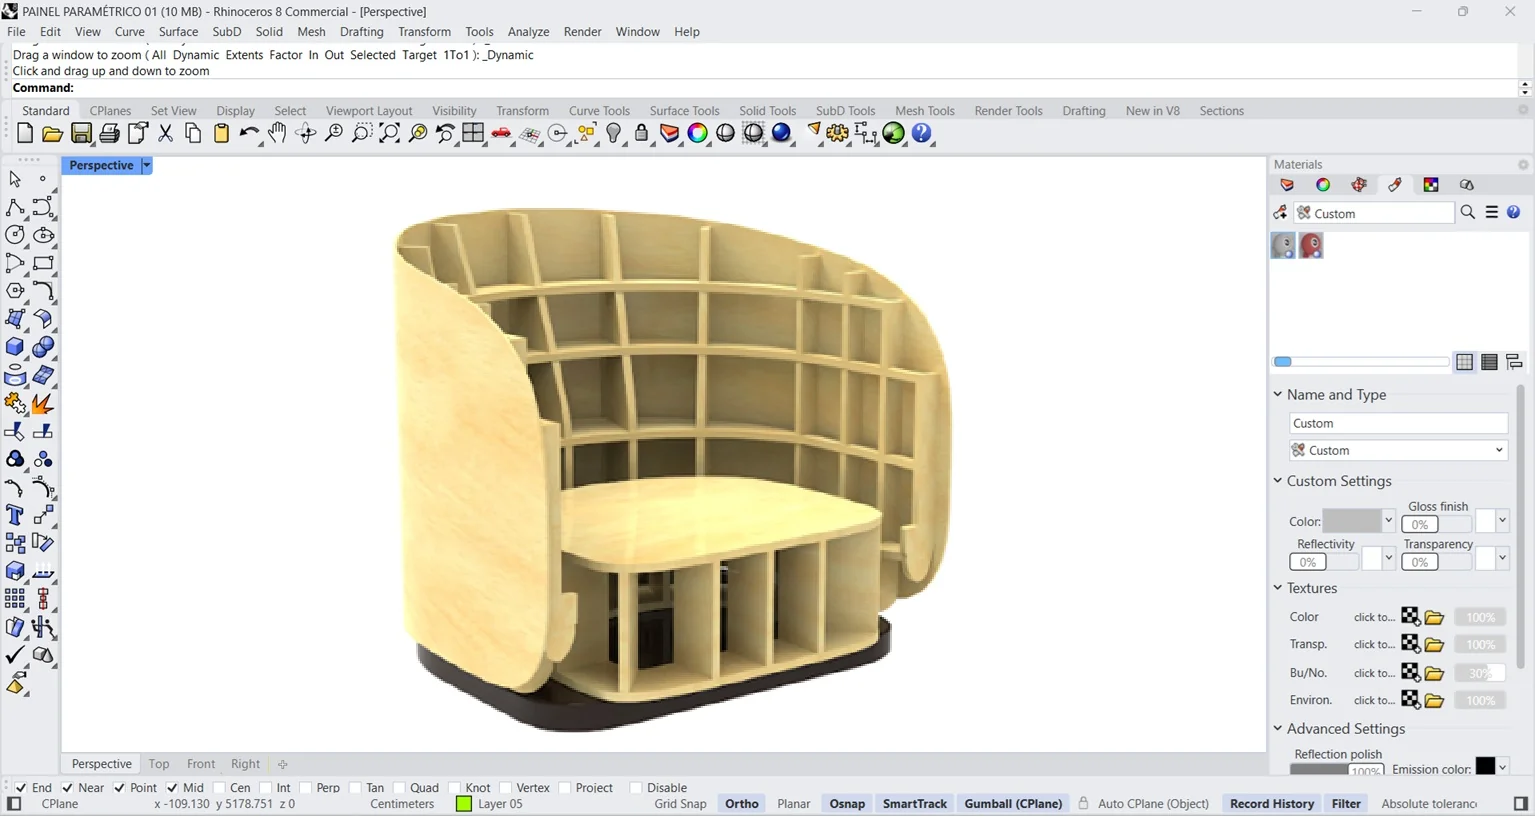The image size is (1535, 817).
Task: Toggle Grid Snap in the status bar
Action: [x=680, y=804]
